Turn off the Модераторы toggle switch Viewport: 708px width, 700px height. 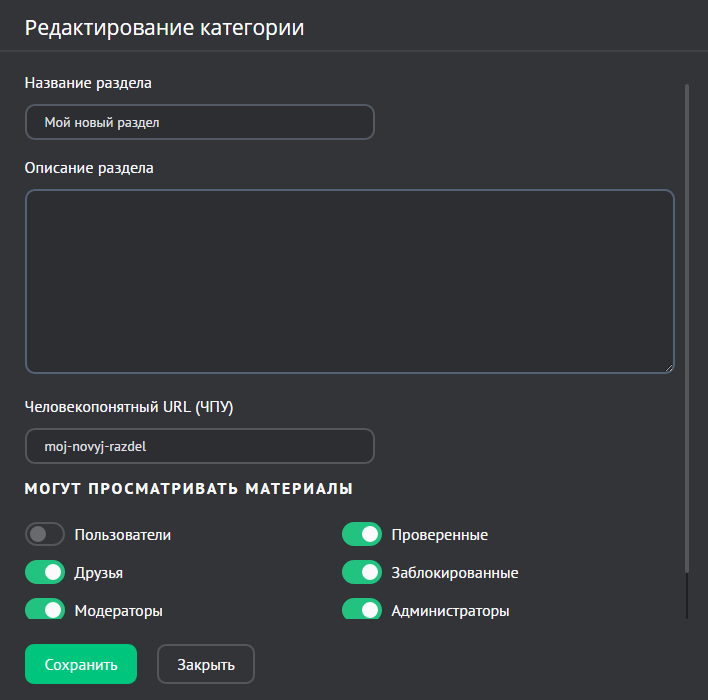point(45,609)
